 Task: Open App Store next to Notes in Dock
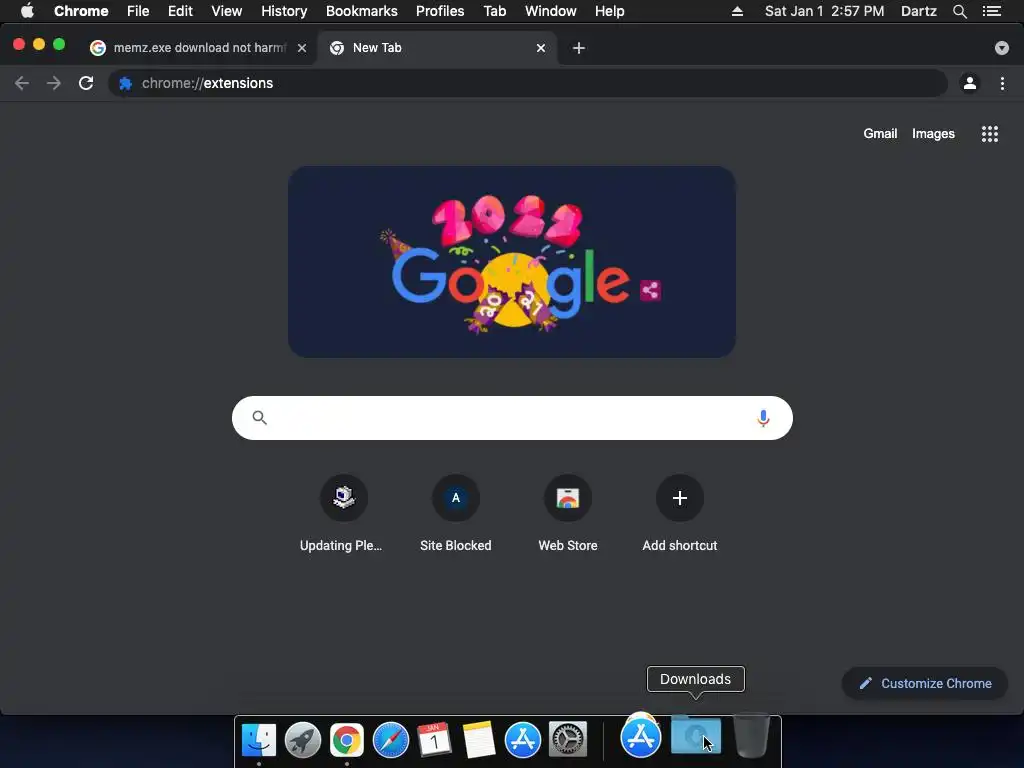[x=522, y=739]
